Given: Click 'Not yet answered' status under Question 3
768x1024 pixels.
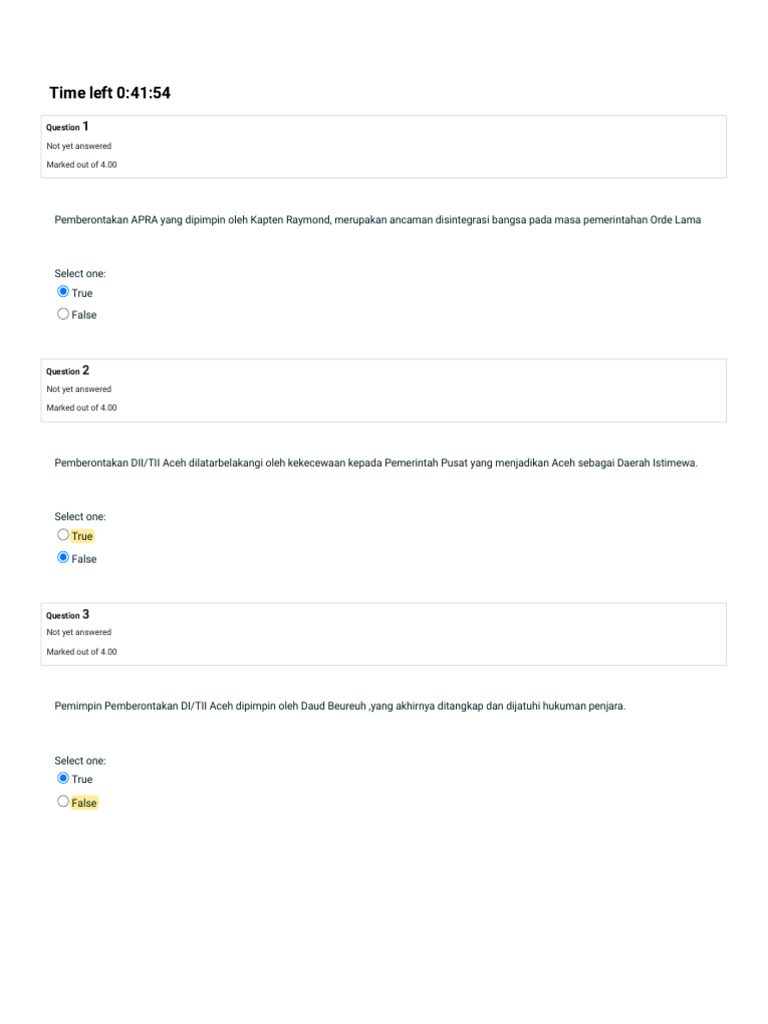Looking at the screenshot, I should (x=79, y=632).
